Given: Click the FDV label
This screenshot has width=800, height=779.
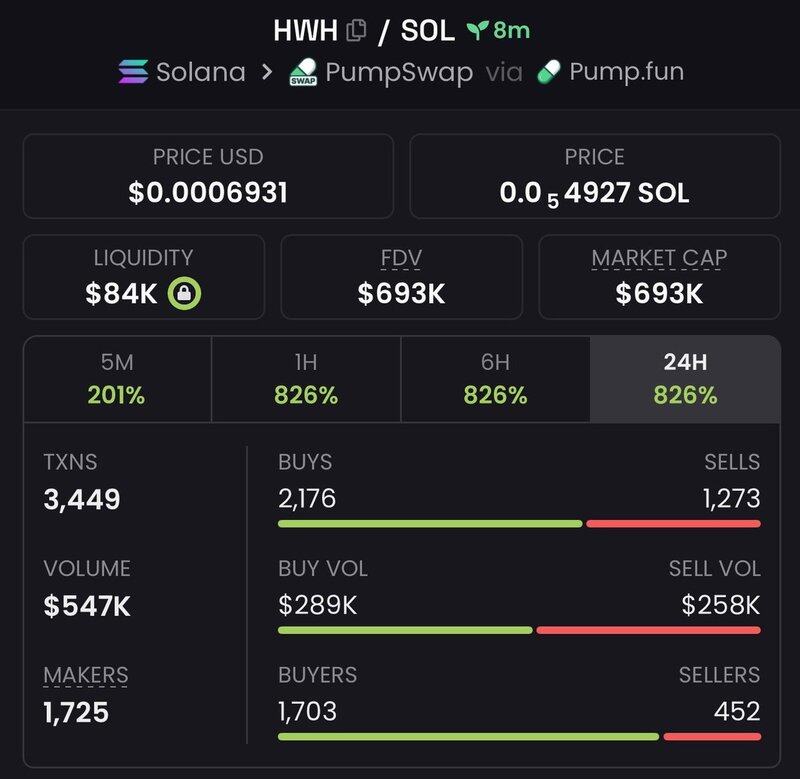Looking at the screenshot, I should click(x=401, y=258).
